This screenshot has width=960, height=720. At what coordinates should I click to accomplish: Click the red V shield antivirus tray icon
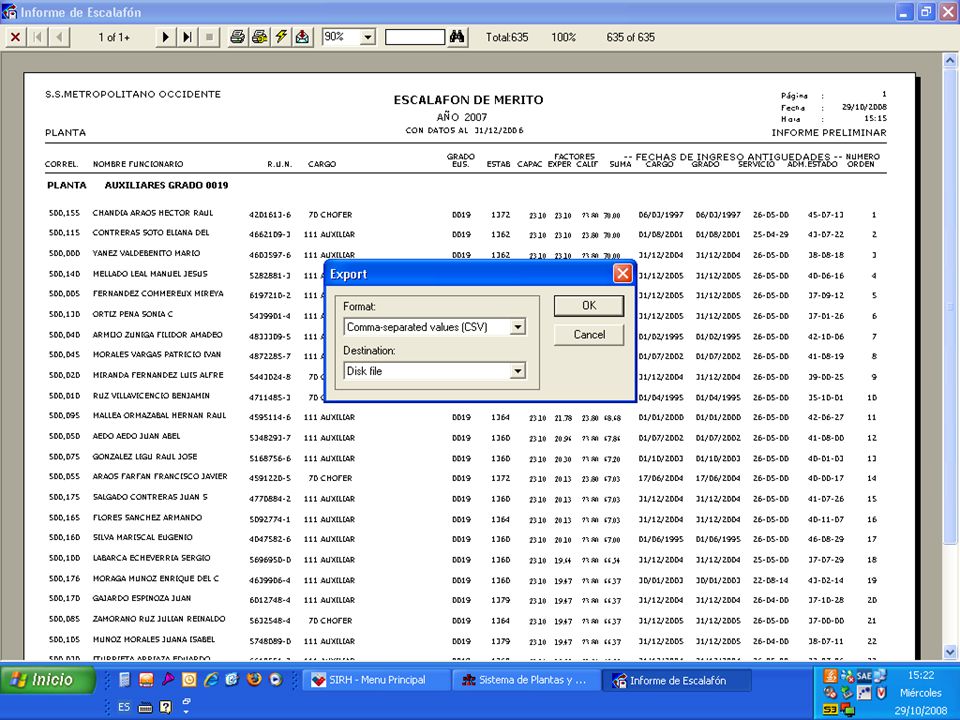881,693
